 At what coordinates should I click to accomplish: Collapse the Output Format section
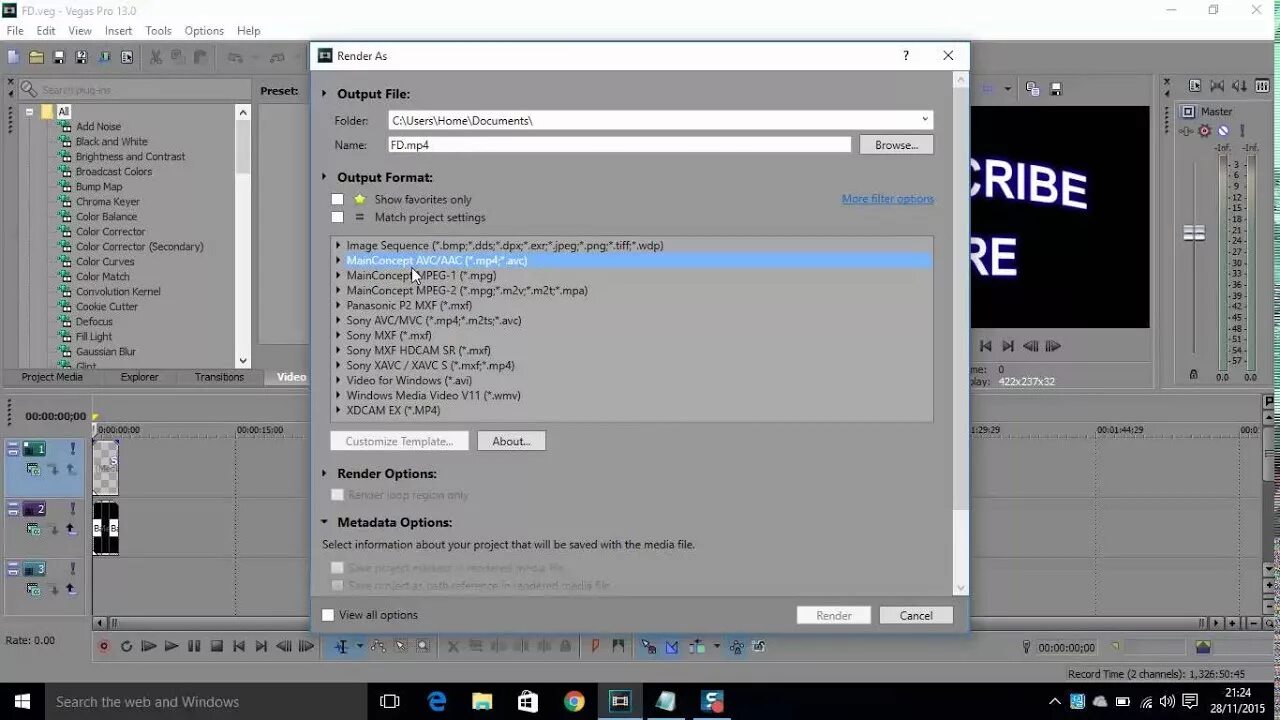coord(324,177)
